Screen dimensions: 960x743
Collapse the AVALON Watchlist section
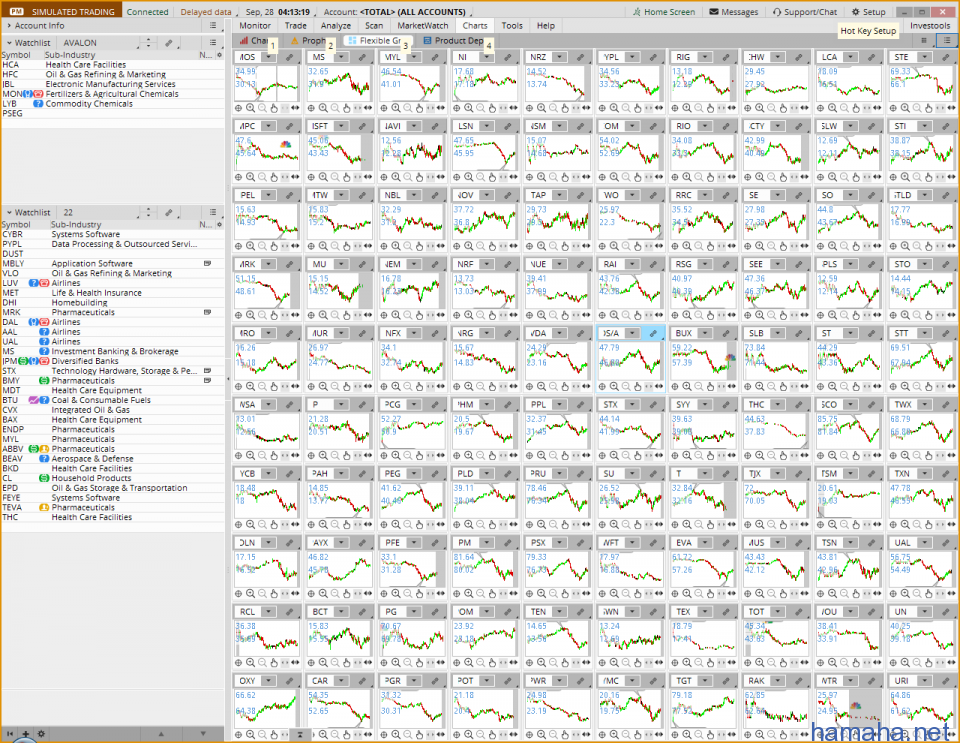(x=9, y=43)
